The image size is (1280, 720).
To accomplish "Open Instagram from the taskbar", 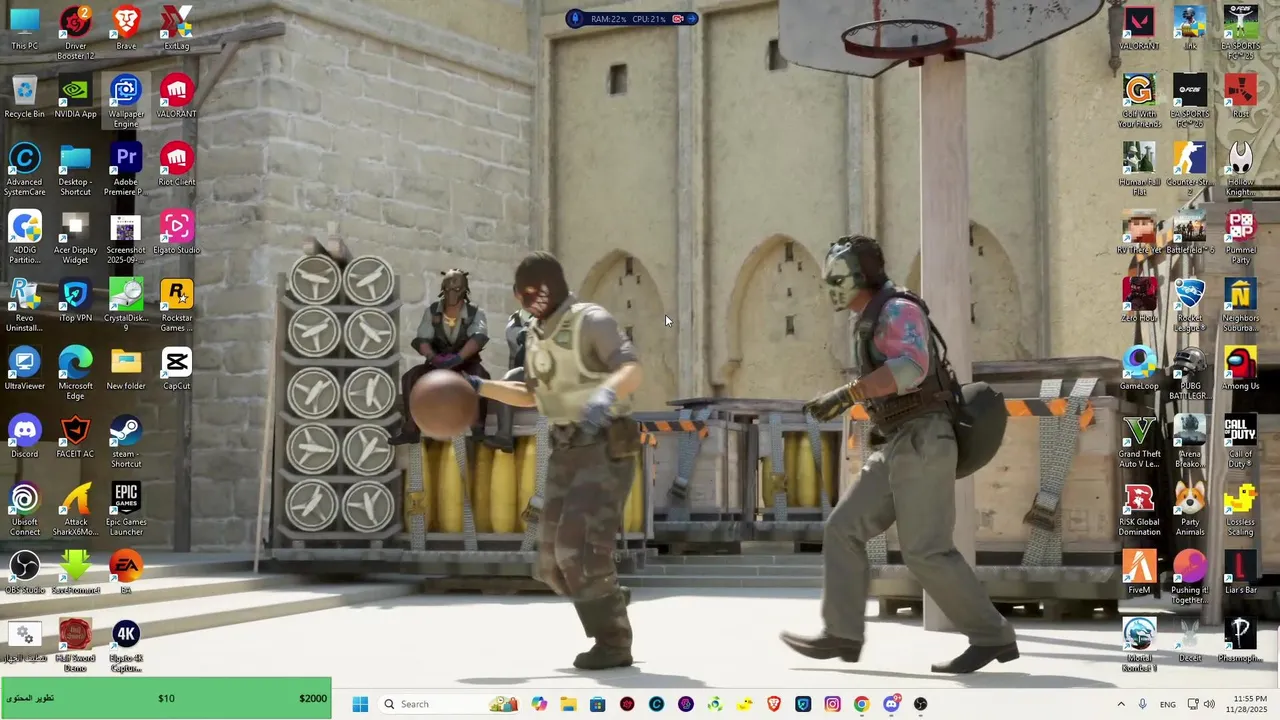I will tap(832, 704).
